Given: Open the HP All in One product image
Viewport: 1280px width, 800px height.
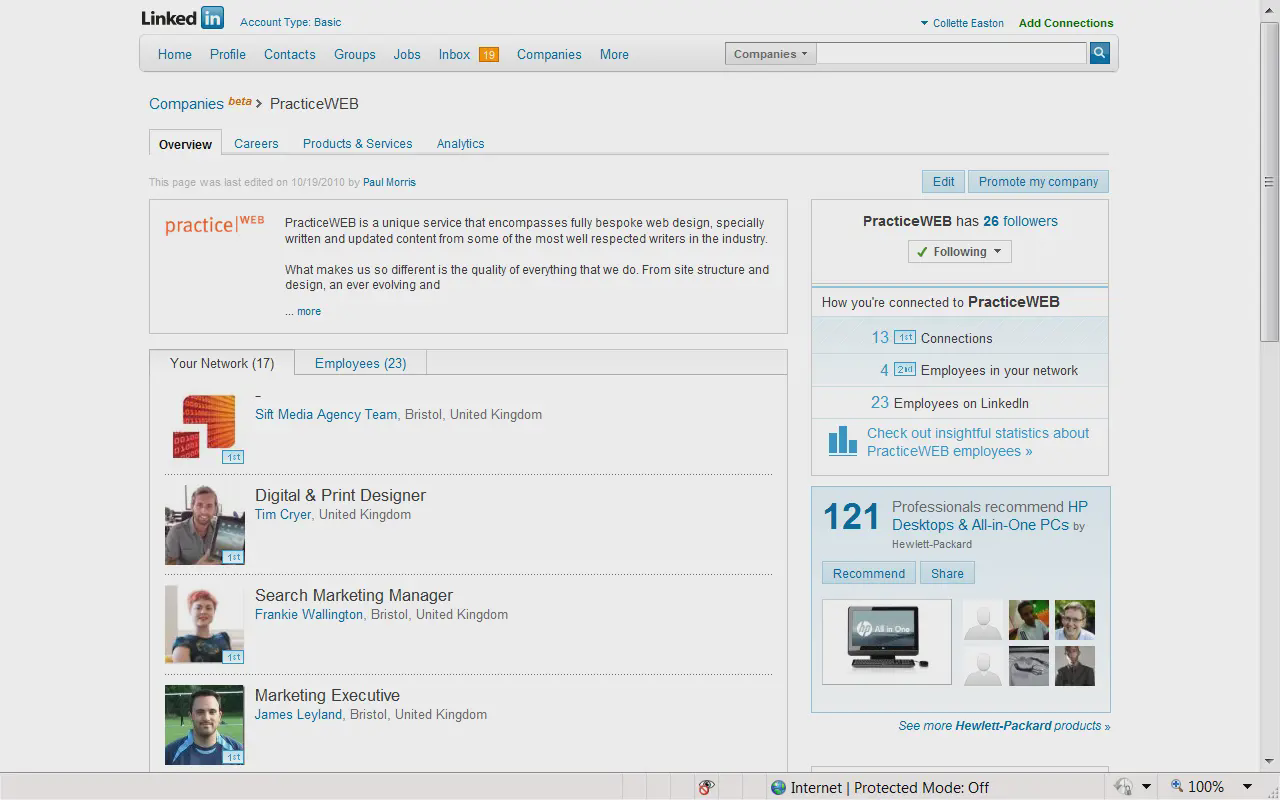Looking at the screenshot, I should click(886, 642).
